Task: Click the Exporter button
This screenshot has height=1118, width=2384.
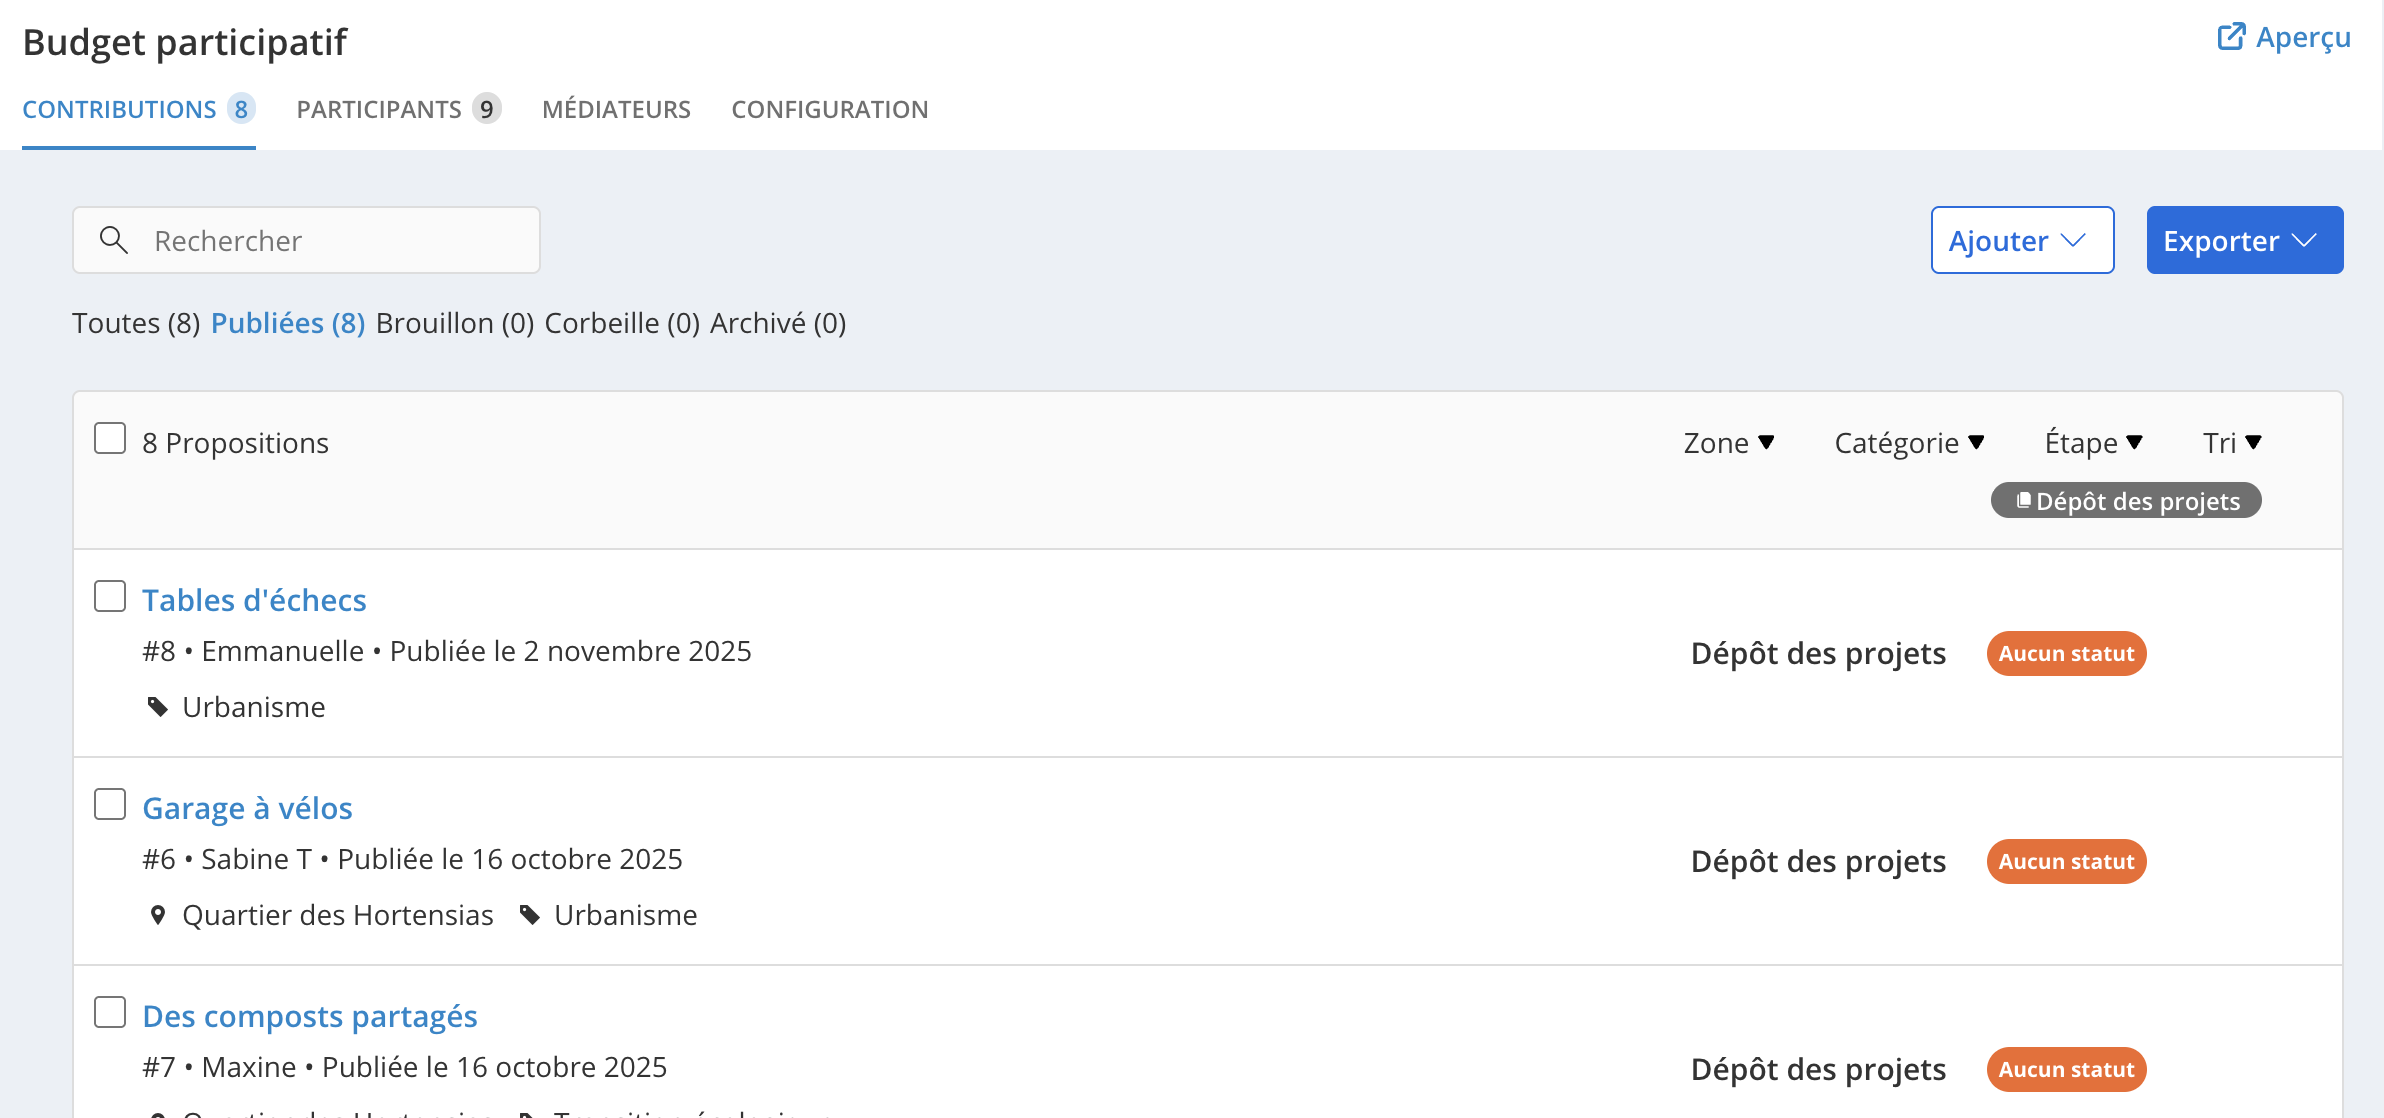Action: pos(2244,240)
